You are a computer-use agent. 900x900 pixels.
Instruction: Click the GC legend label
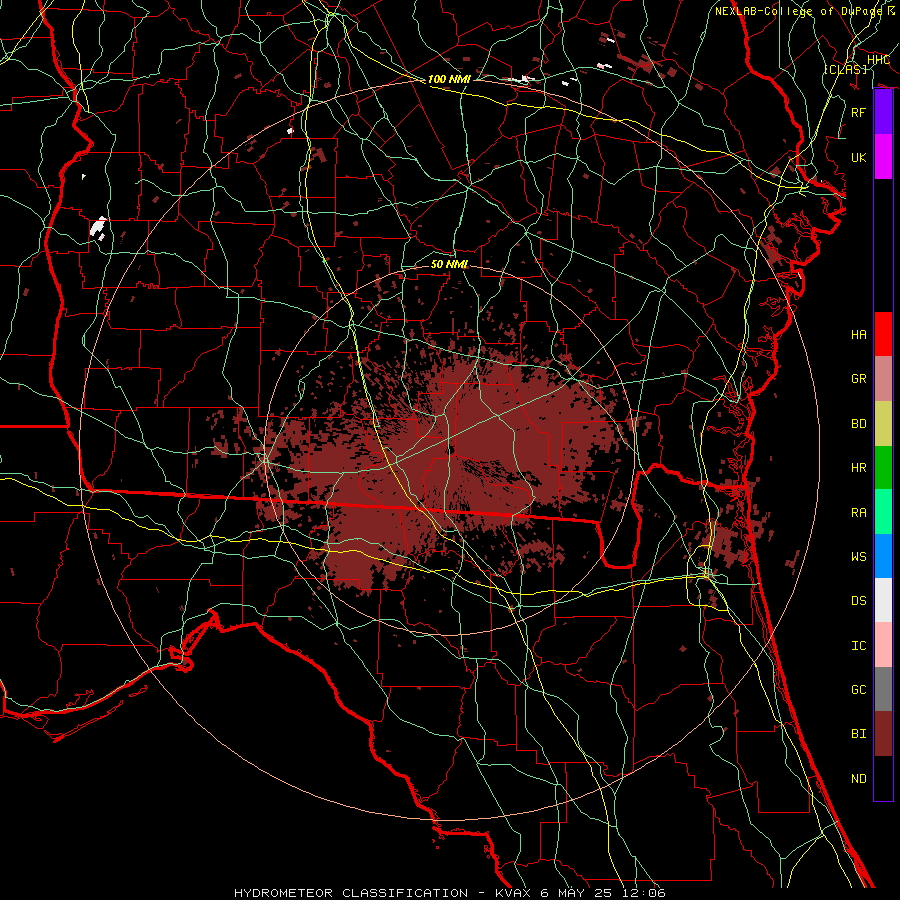coord(859,690)
